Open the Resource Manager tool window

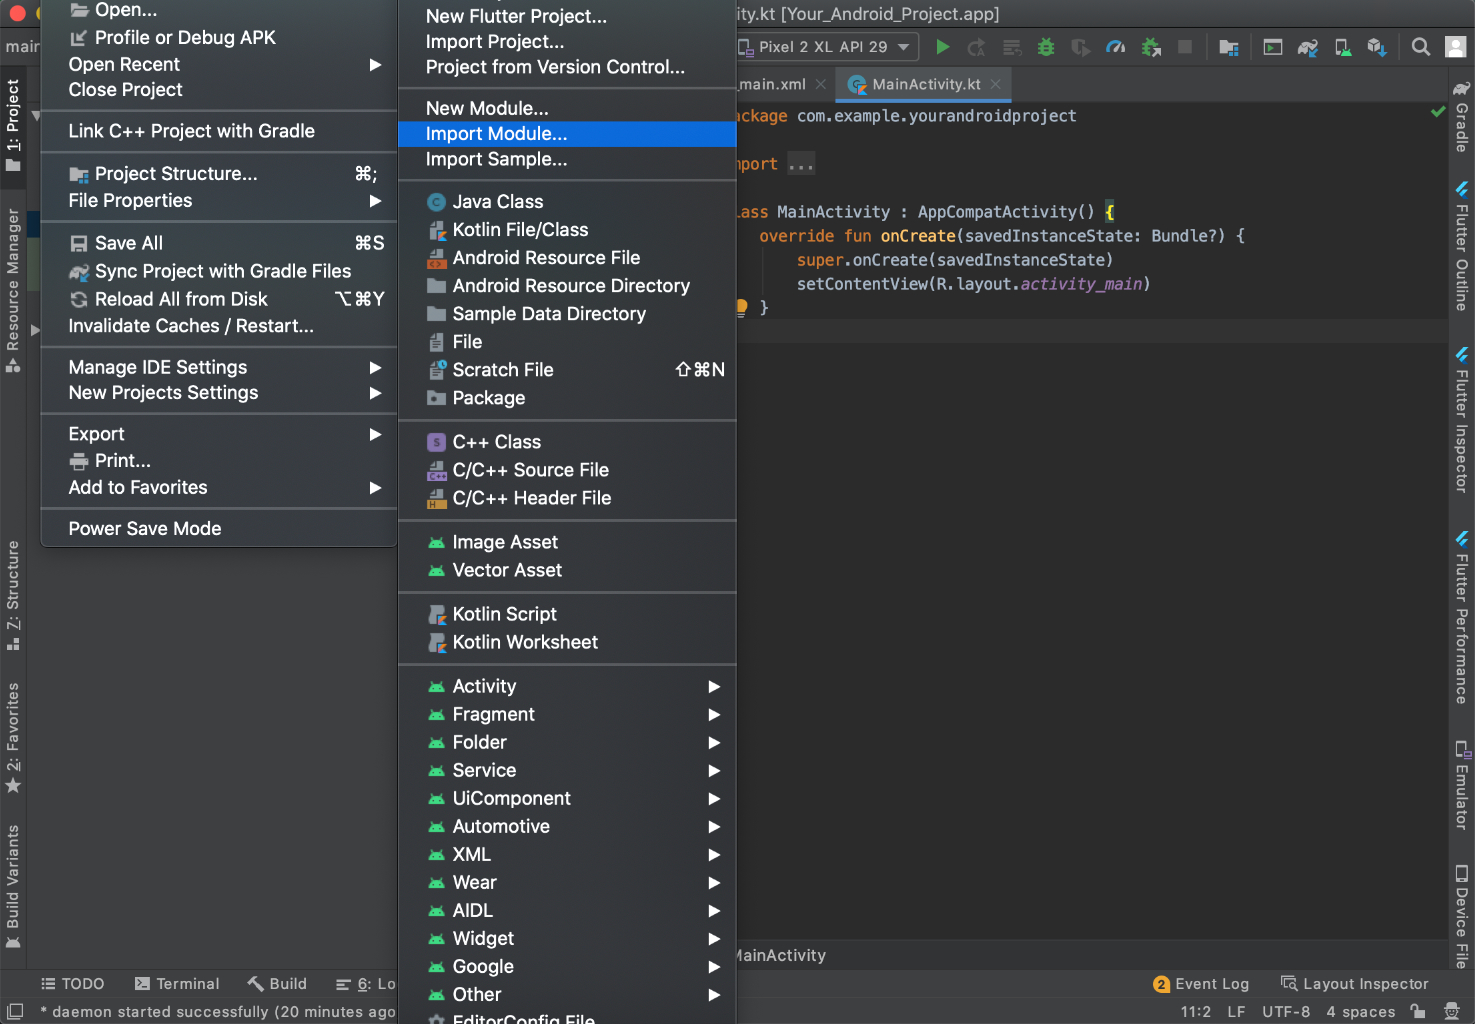click(x=13, y=290)
